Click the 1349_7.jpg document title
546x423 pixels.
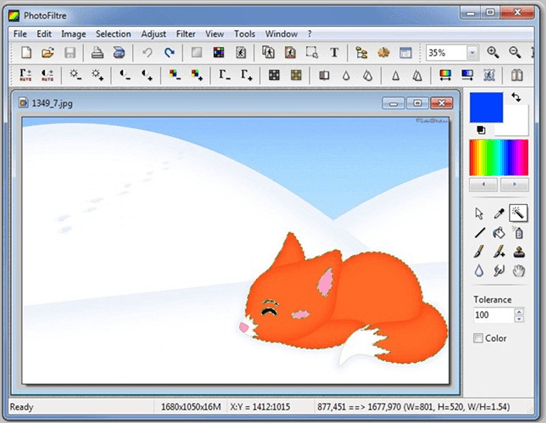52,103
